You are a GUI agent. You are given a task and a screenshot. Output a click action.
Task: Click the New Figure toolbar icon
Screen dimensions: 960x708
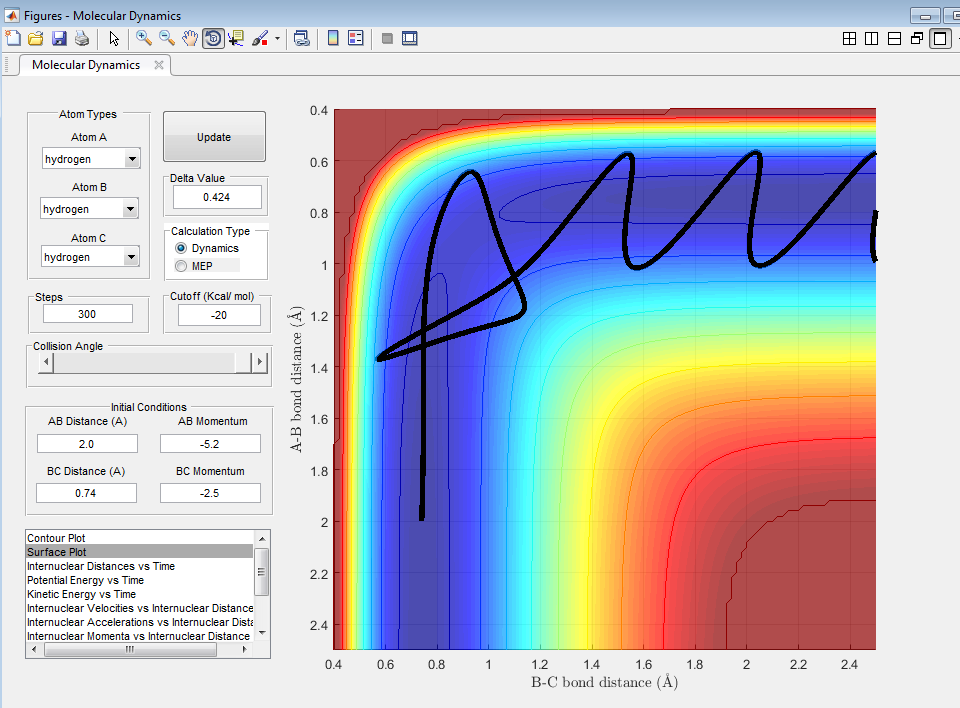tap(13, 39)
